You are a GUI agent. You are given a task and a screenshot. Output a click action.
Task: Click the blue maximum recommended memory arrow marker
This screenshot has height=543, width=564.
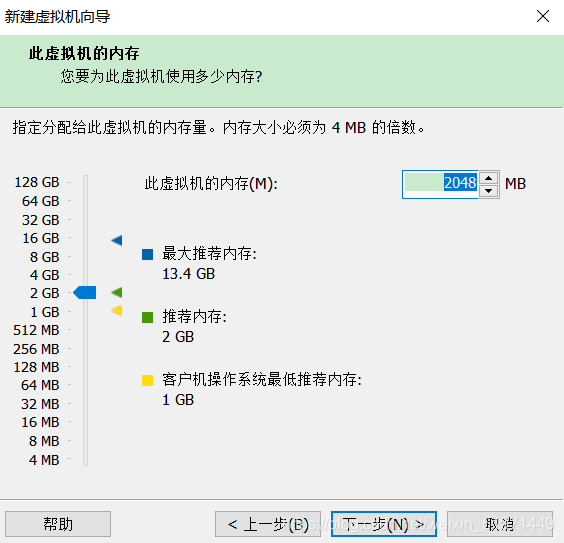click(x=117, y=240)
